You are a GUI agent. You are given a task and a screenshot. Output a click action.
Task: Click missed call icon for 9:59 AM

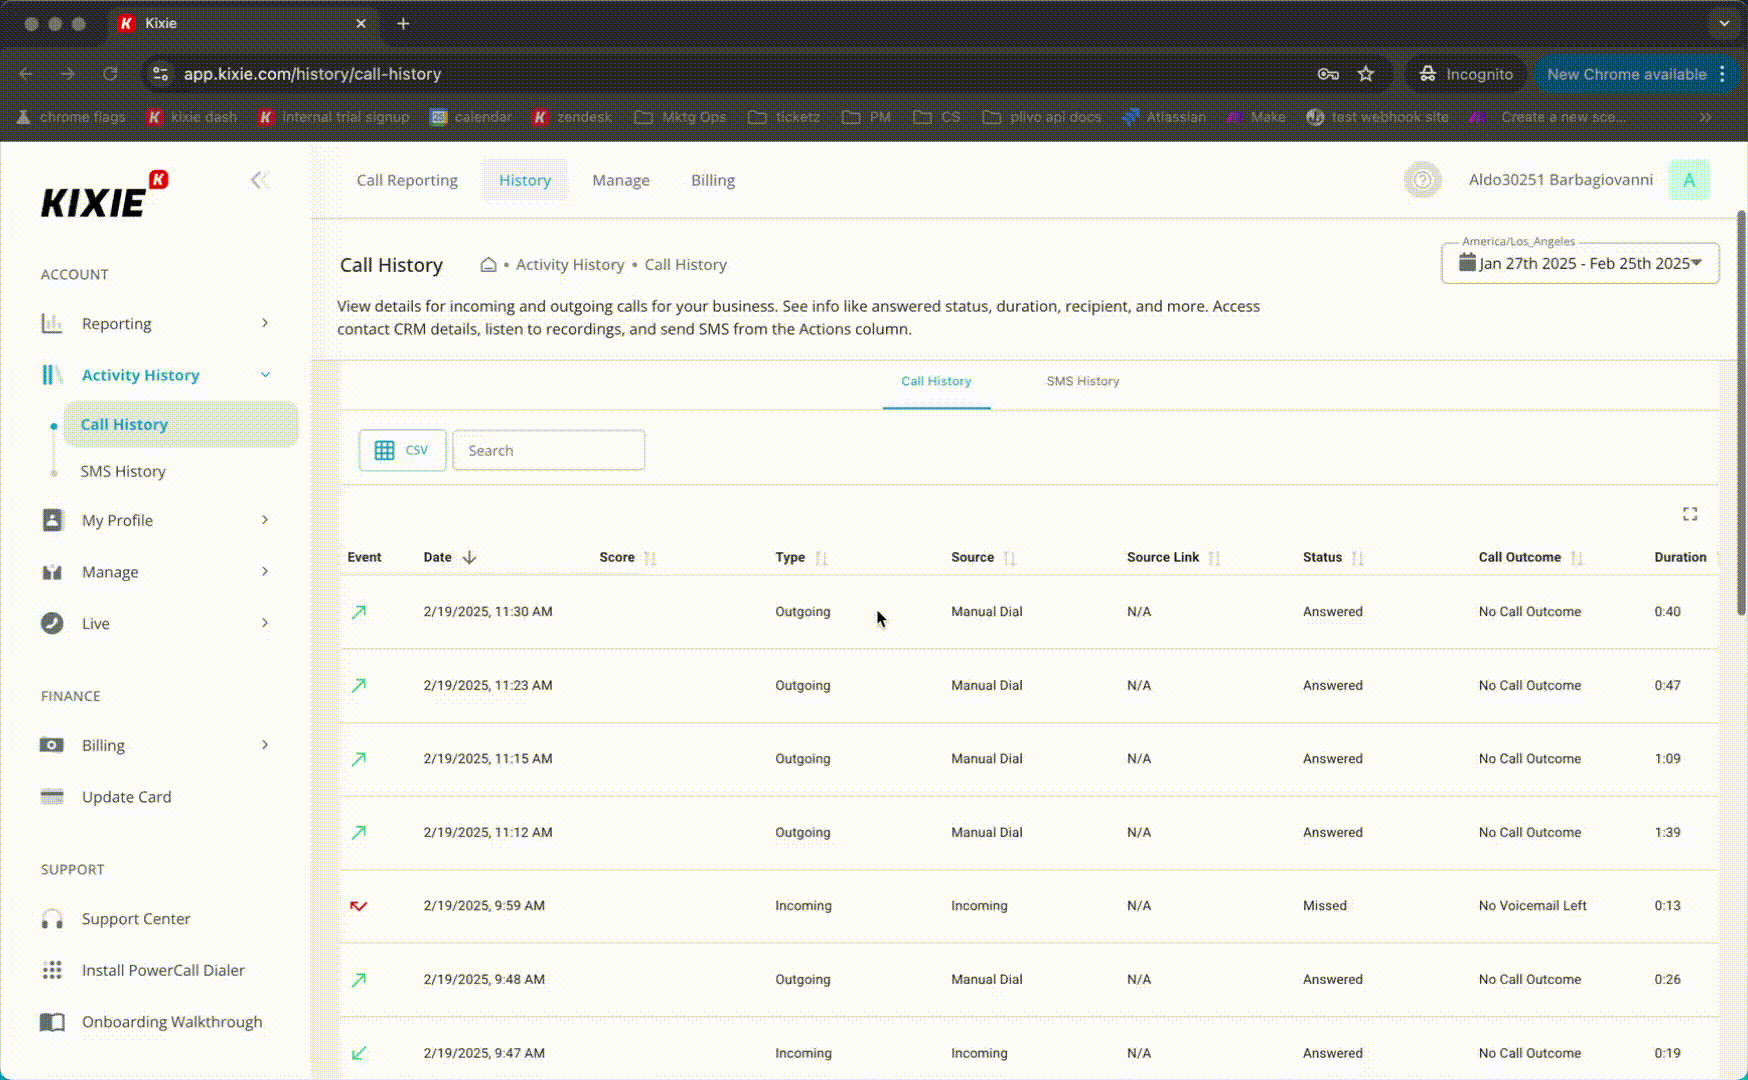[x=359, y=906]
